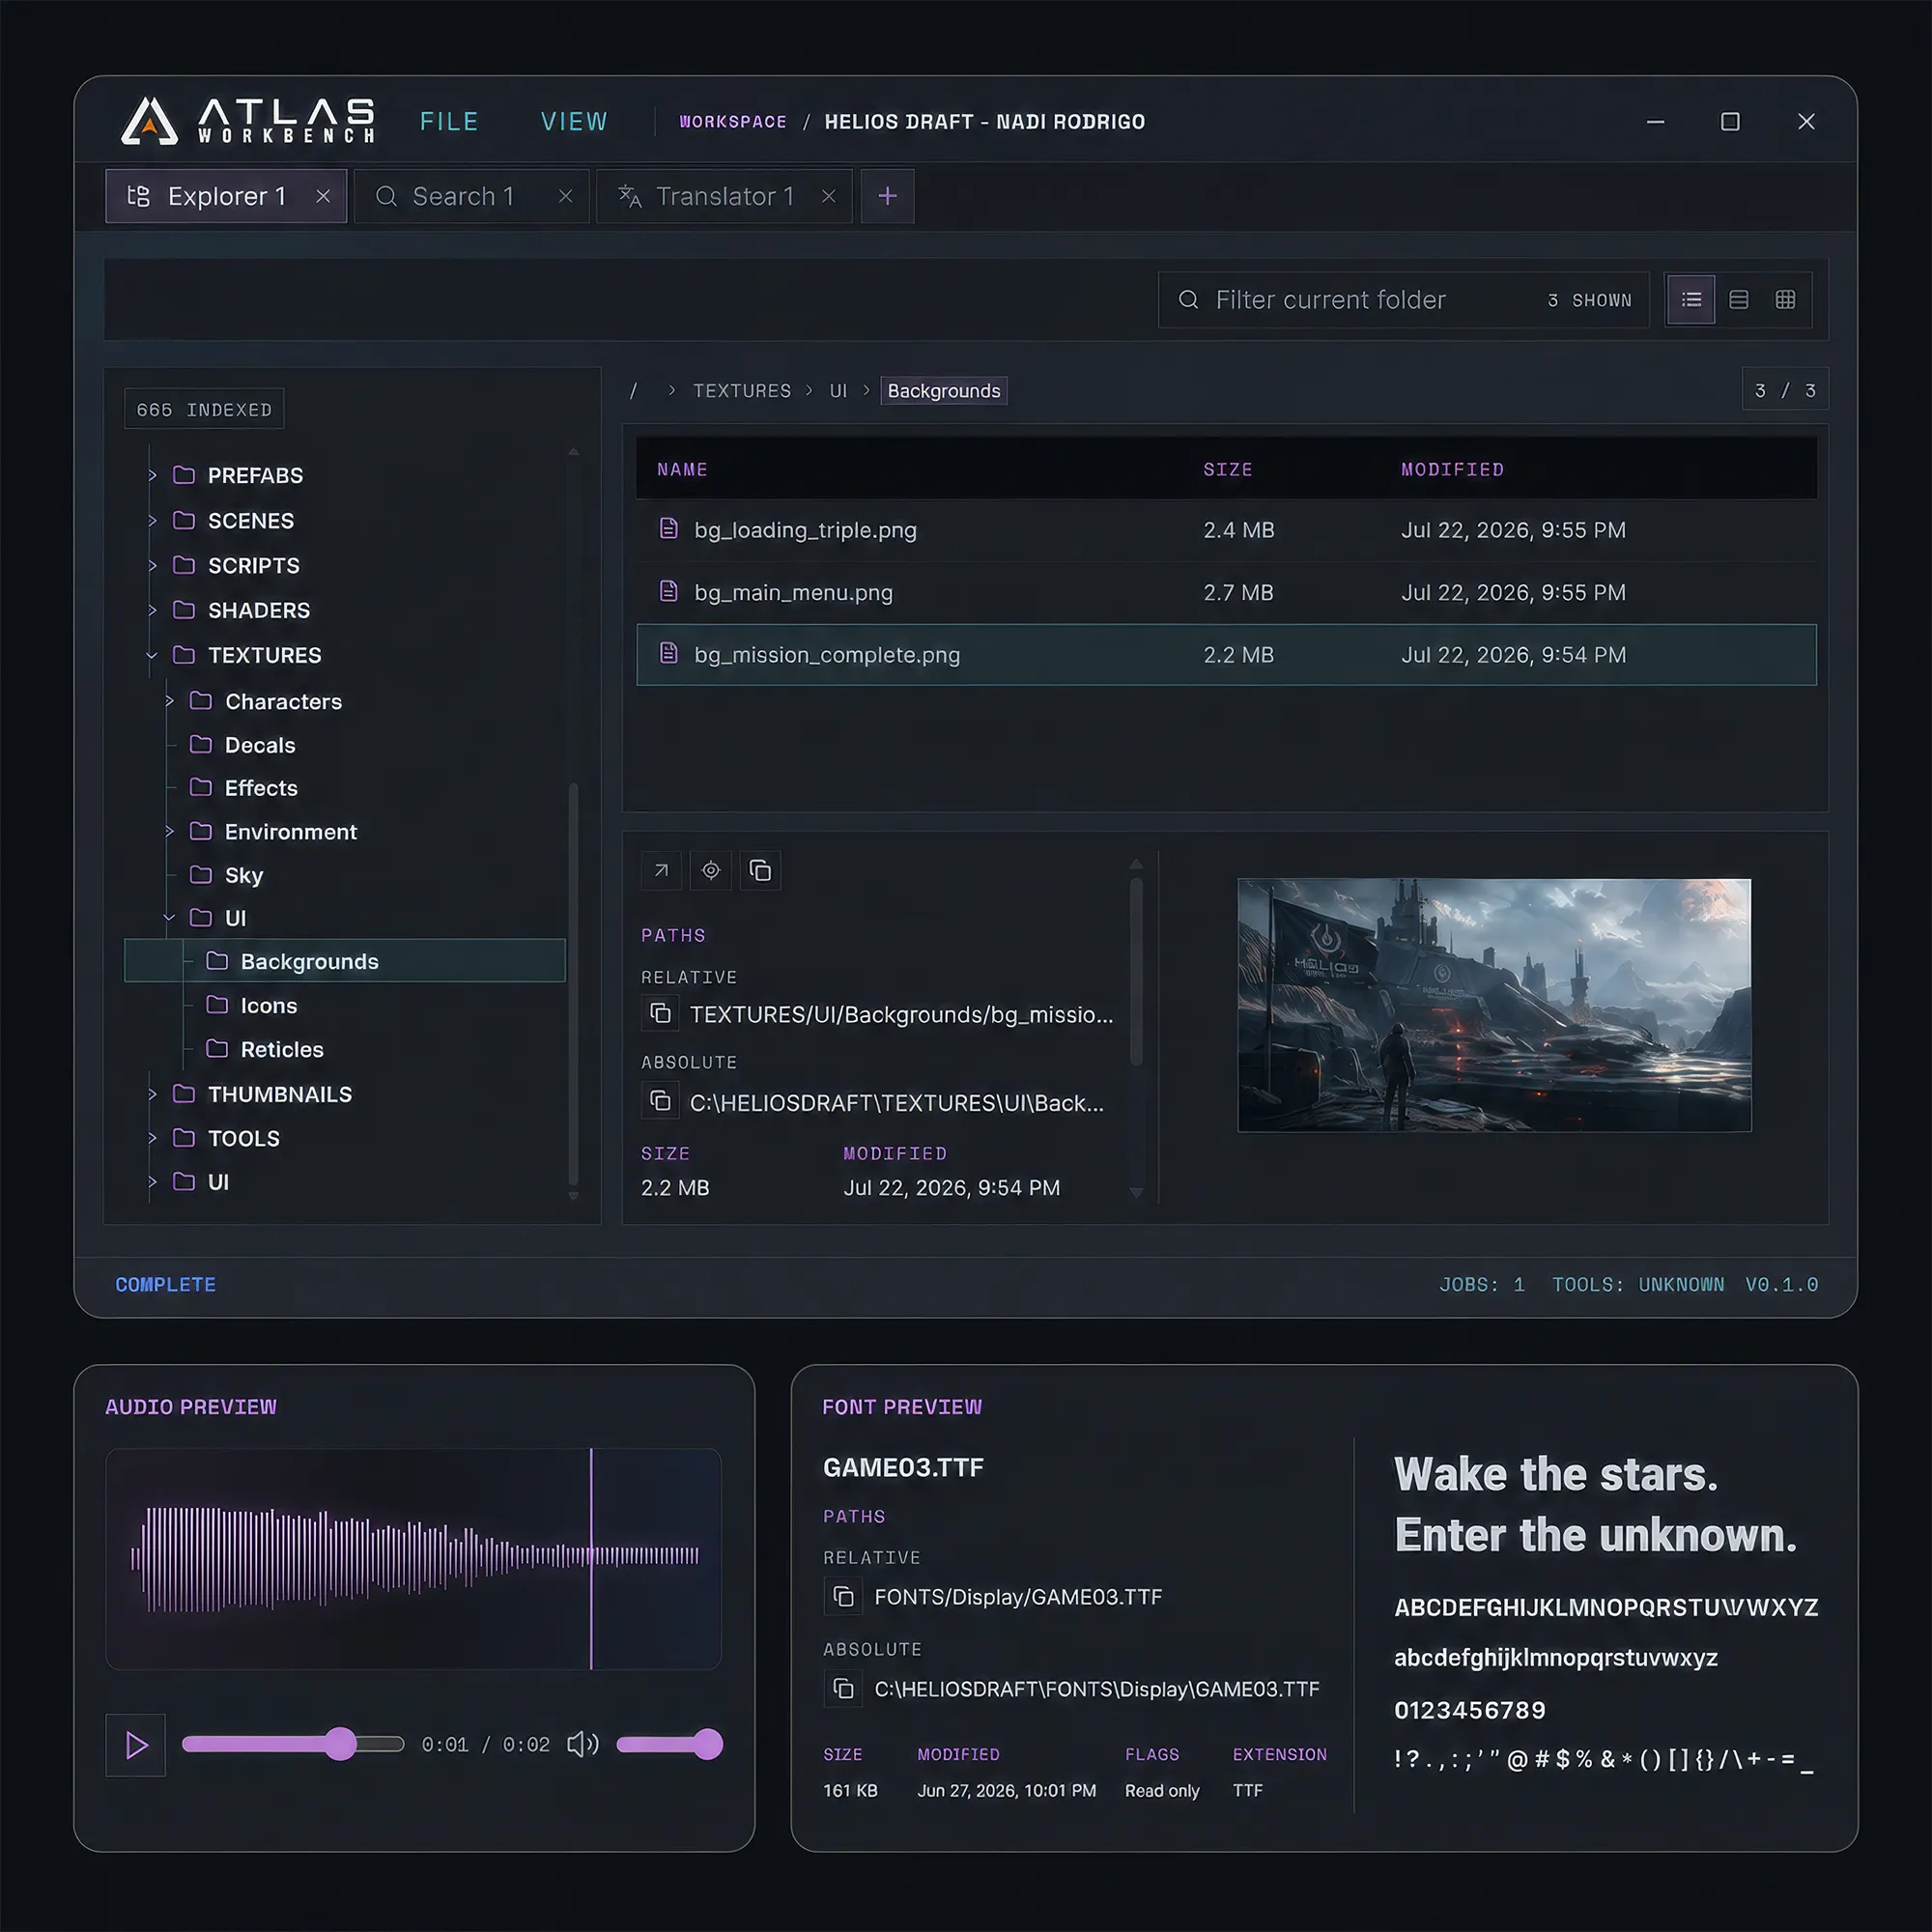Click the copy icon in details toolbar
1932x1932 pixels.
pyautogui.click(x=761, y=871)
